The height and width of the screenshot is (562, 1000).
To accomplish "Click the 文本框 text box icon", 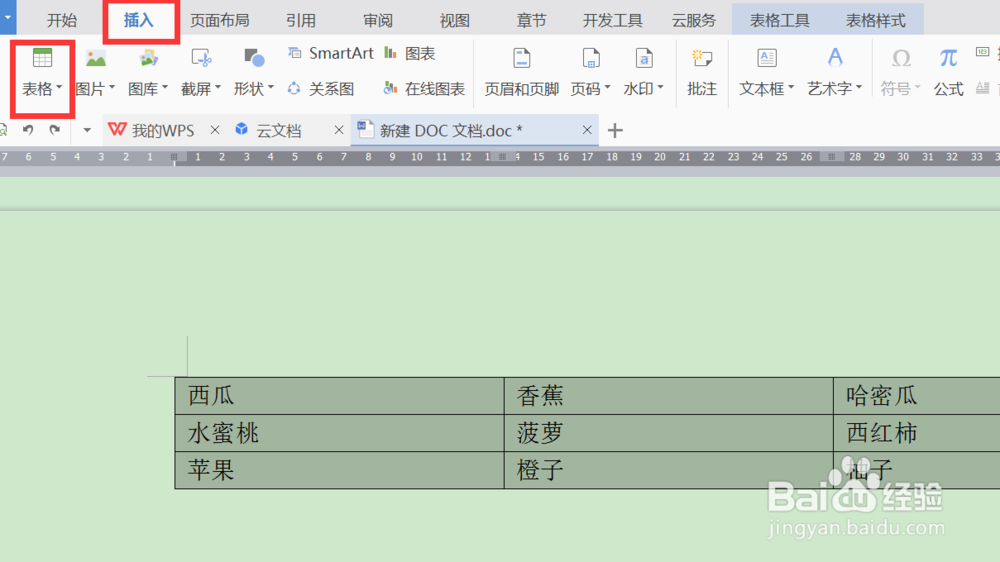I will [x=767, y=59].
